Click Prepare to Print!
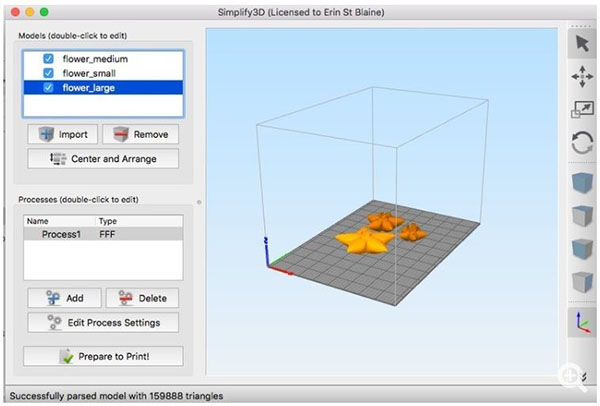This screenshot has height=406, width=600. (x=103, y=356)
